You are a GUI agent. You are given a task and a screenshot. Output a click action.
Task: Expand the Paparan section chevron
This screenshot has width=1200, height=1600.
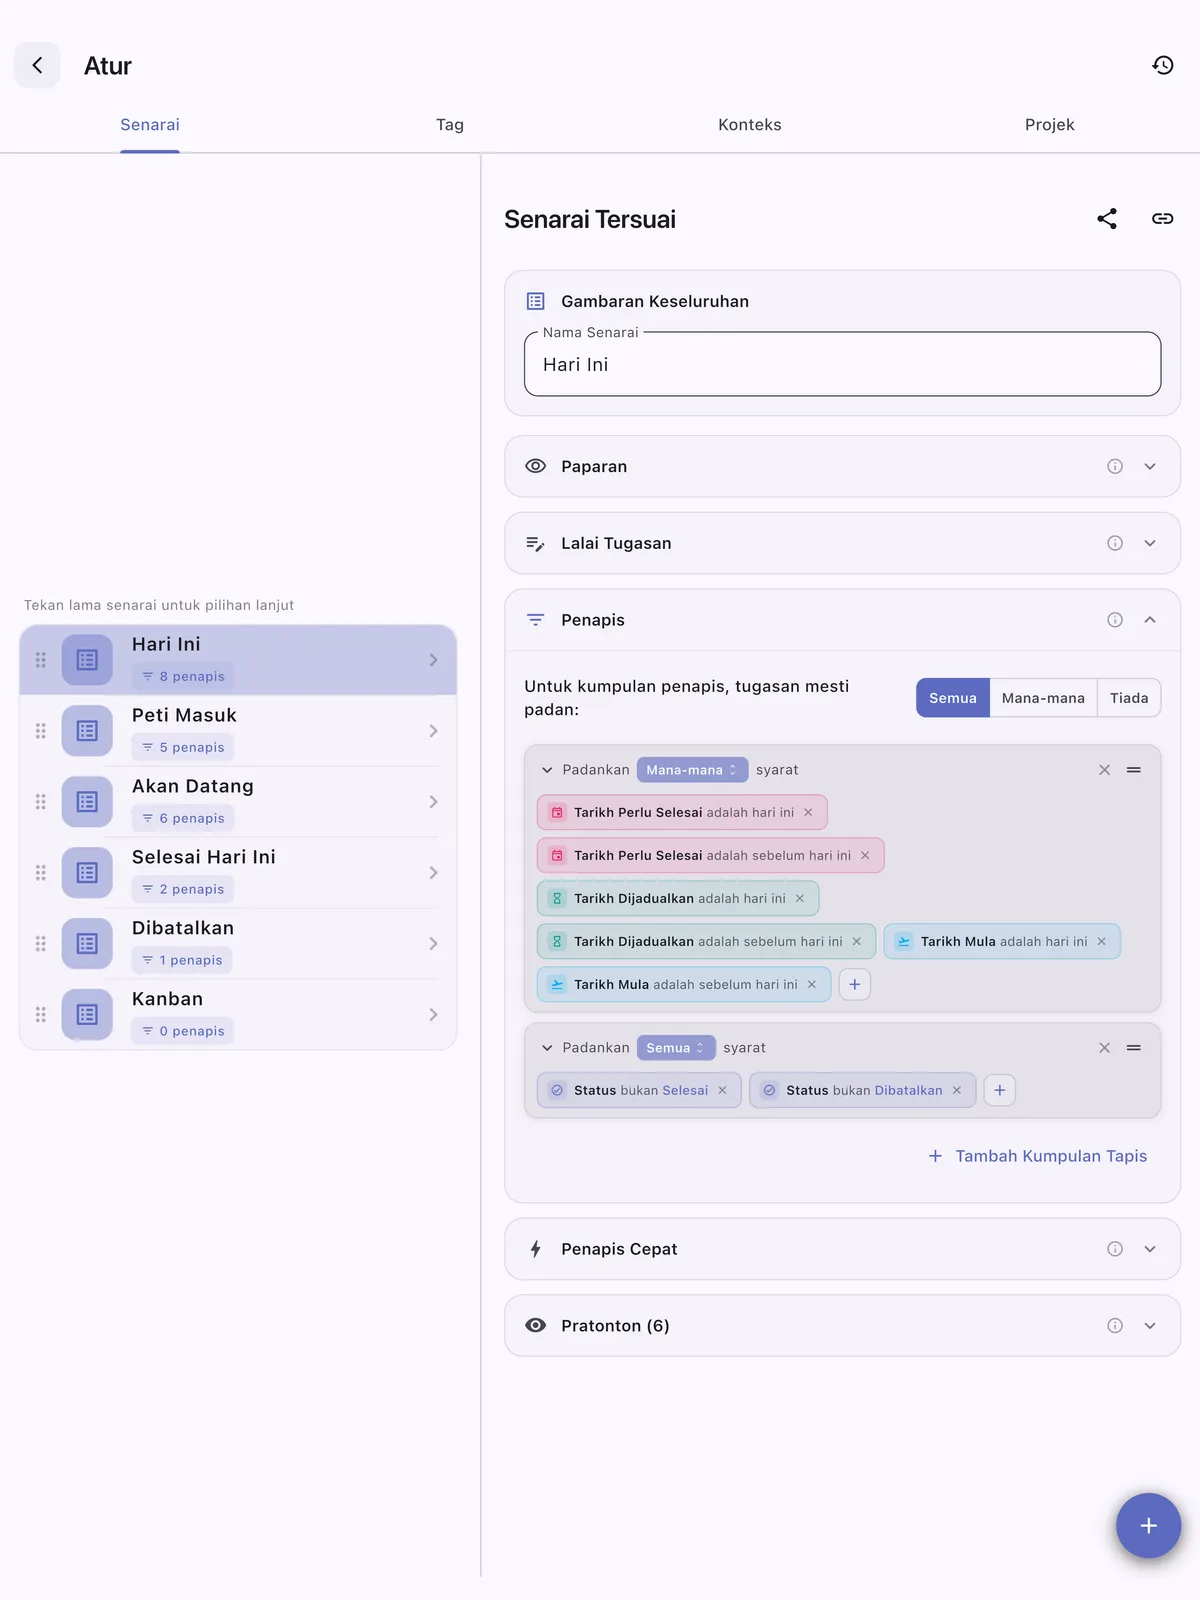tap(1150, 466)
